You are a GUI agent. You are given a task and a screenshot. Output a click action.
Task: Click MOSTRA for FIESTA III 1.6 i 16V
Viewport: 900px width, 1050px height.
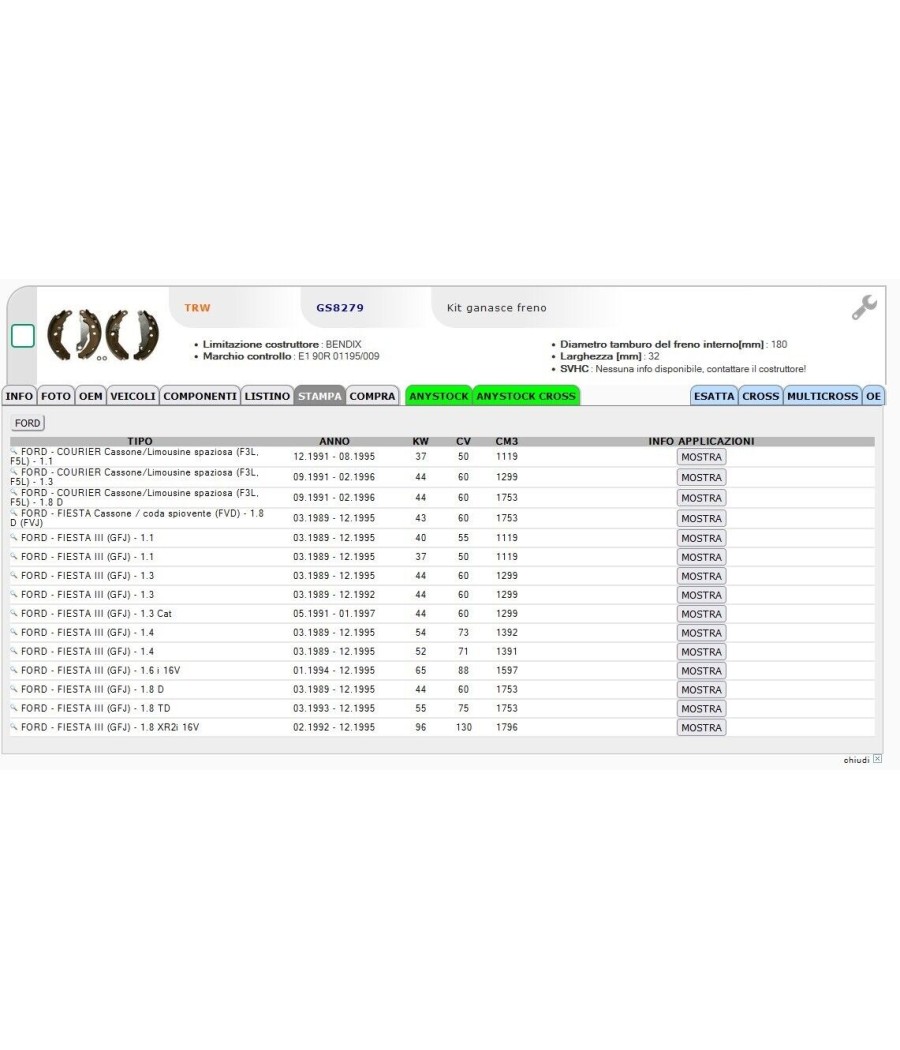coord(701,670)
